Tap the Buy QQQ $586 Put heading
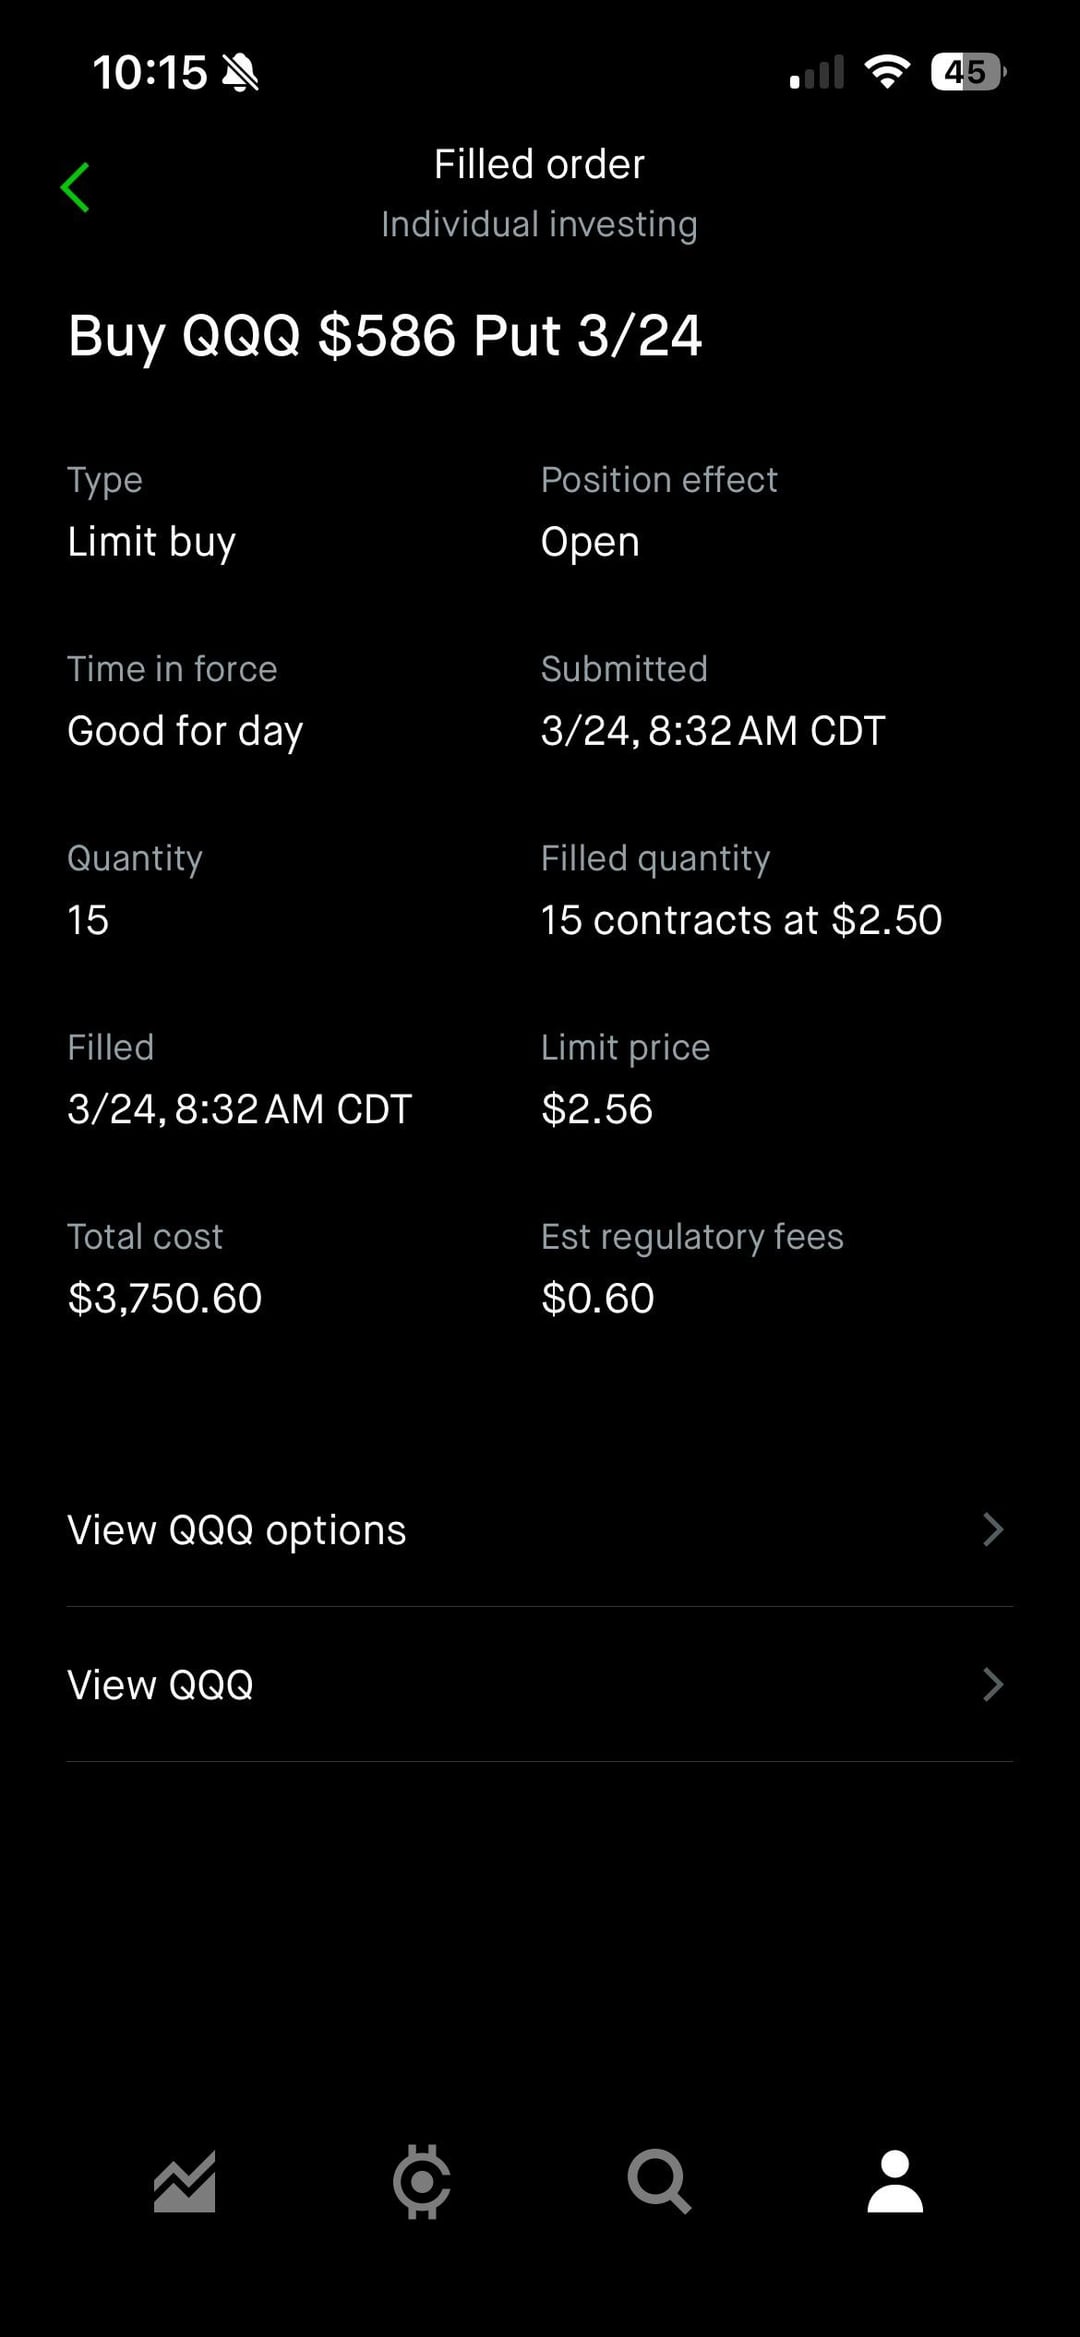This screenshot has width=1080, height=2337. 385,335
